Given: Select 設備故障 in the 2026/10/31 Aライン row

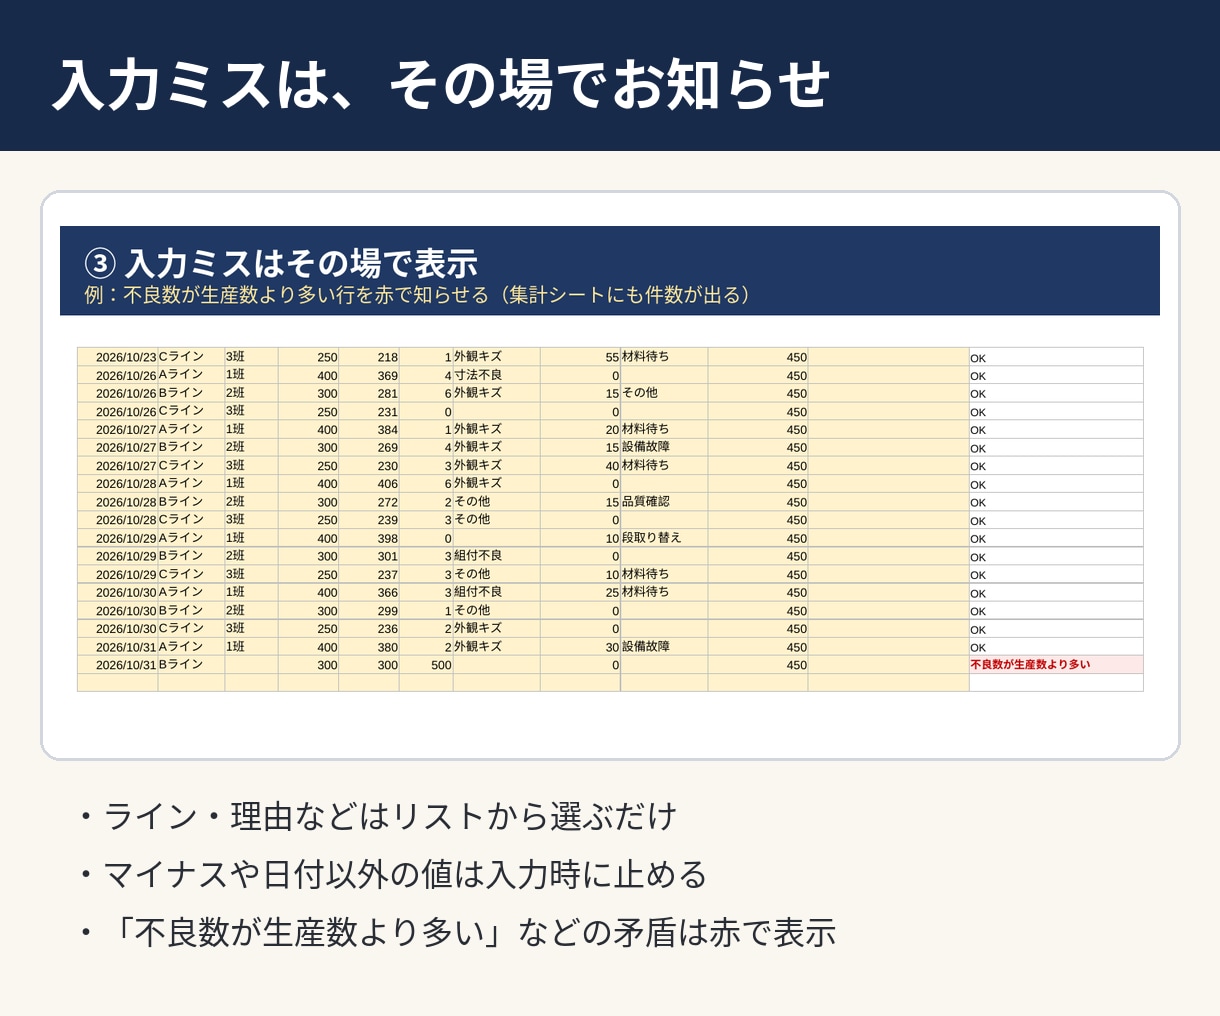Looking at the screenshot, I should click(x=664, y=646).
